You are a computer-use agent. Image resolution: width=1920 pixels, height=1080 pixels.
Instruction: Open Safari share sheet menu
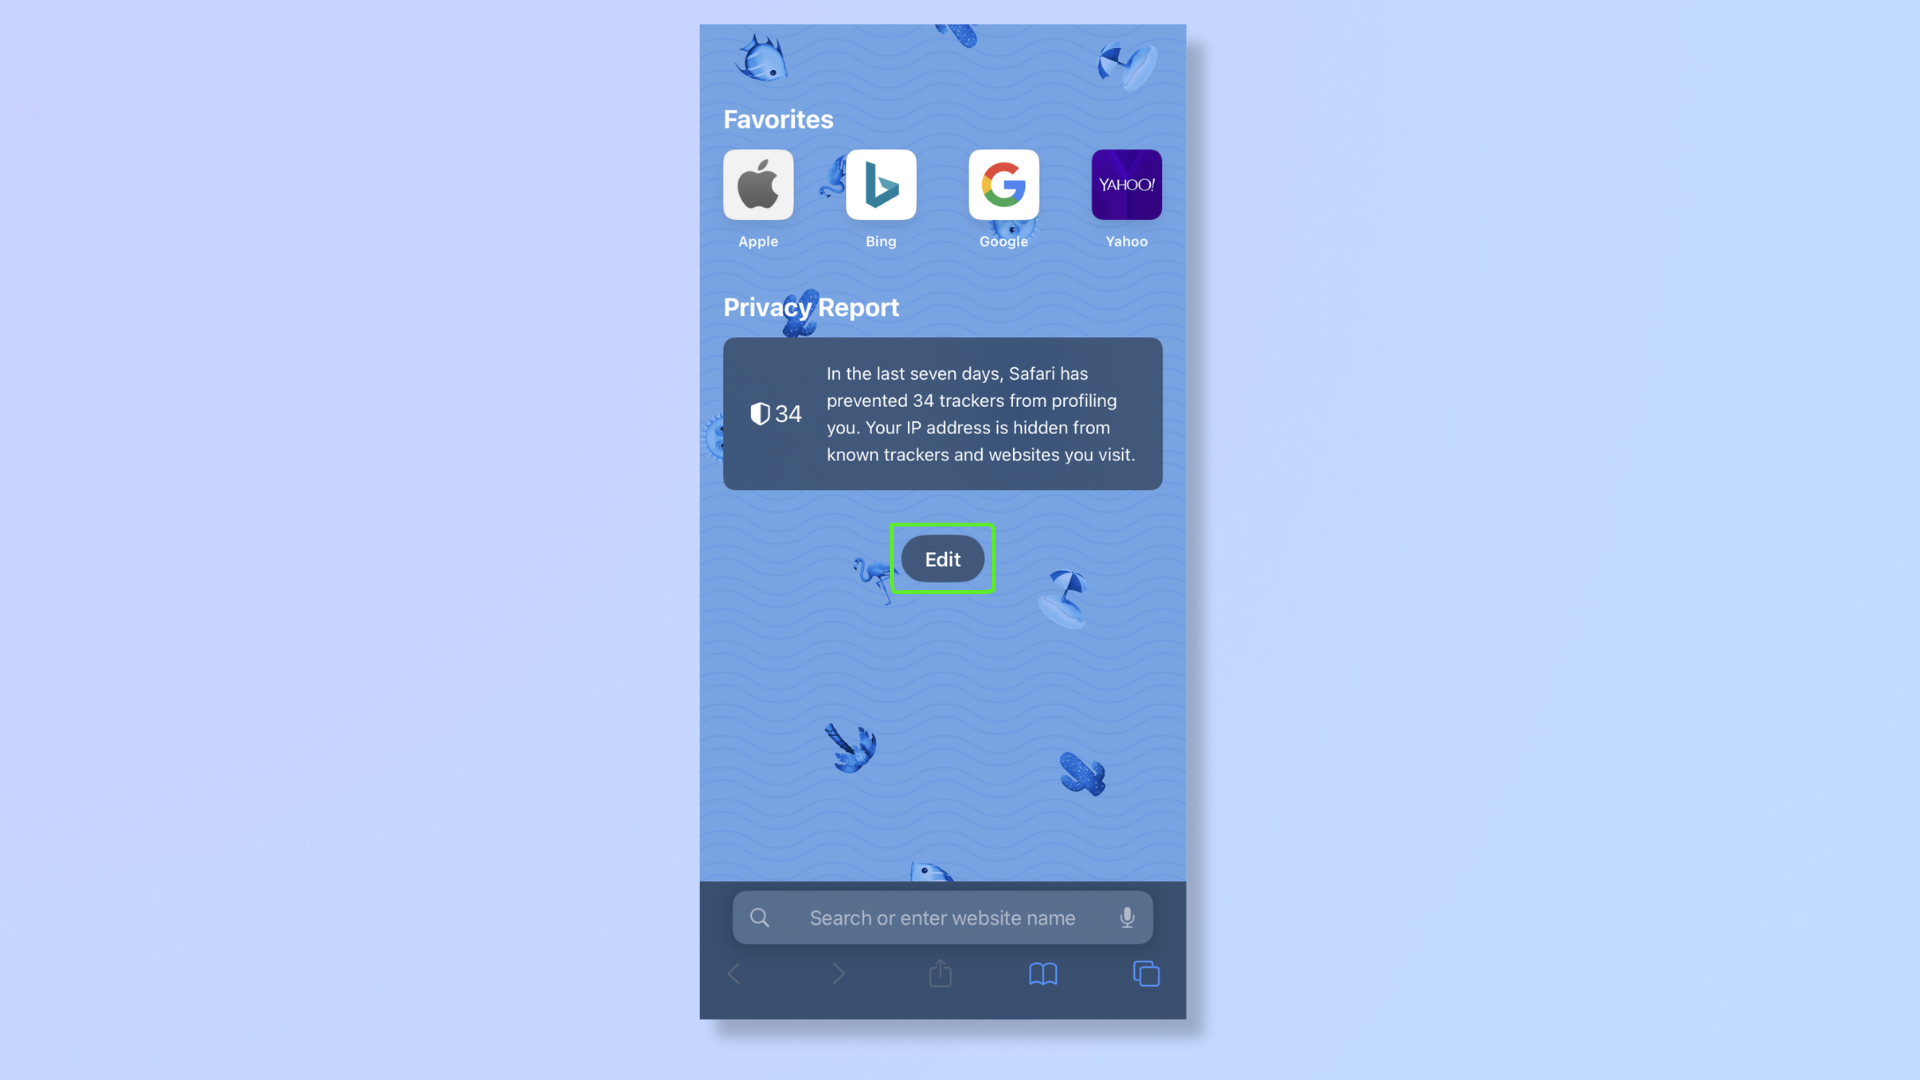click(940, 973)
